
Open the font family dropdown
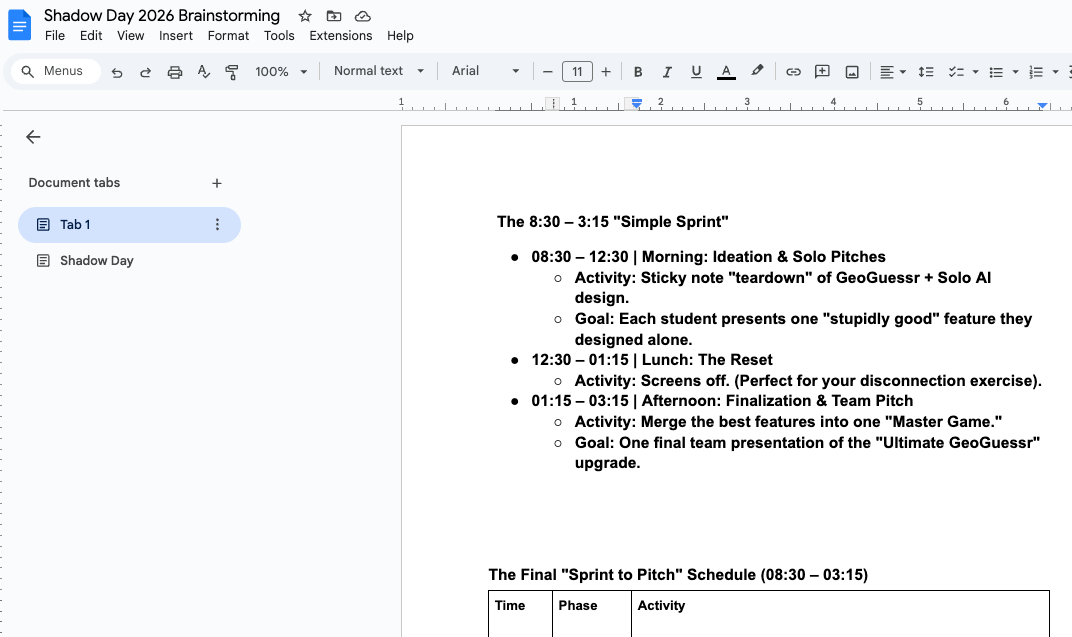point(485,71)
